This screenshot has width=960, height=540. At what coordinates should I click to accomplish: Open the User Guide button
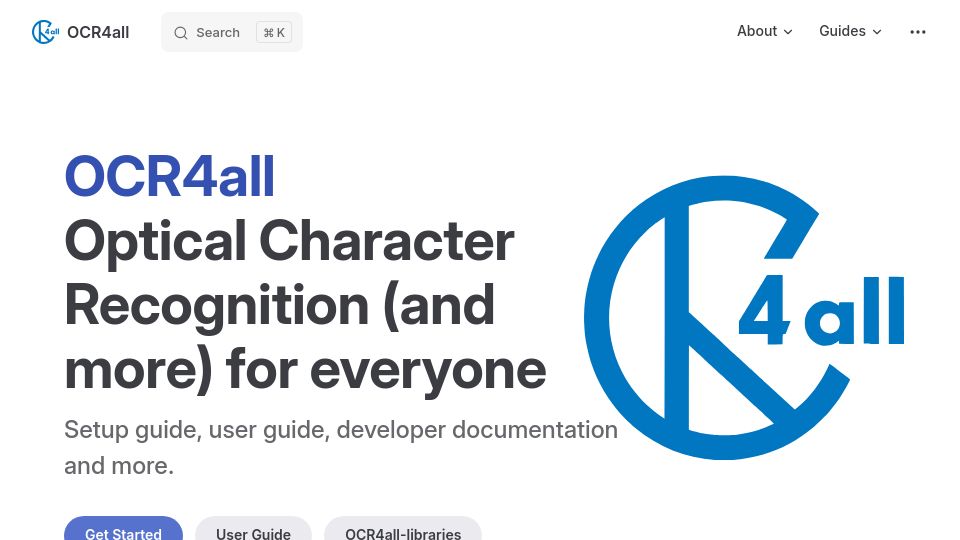click(x=253, y=530)
